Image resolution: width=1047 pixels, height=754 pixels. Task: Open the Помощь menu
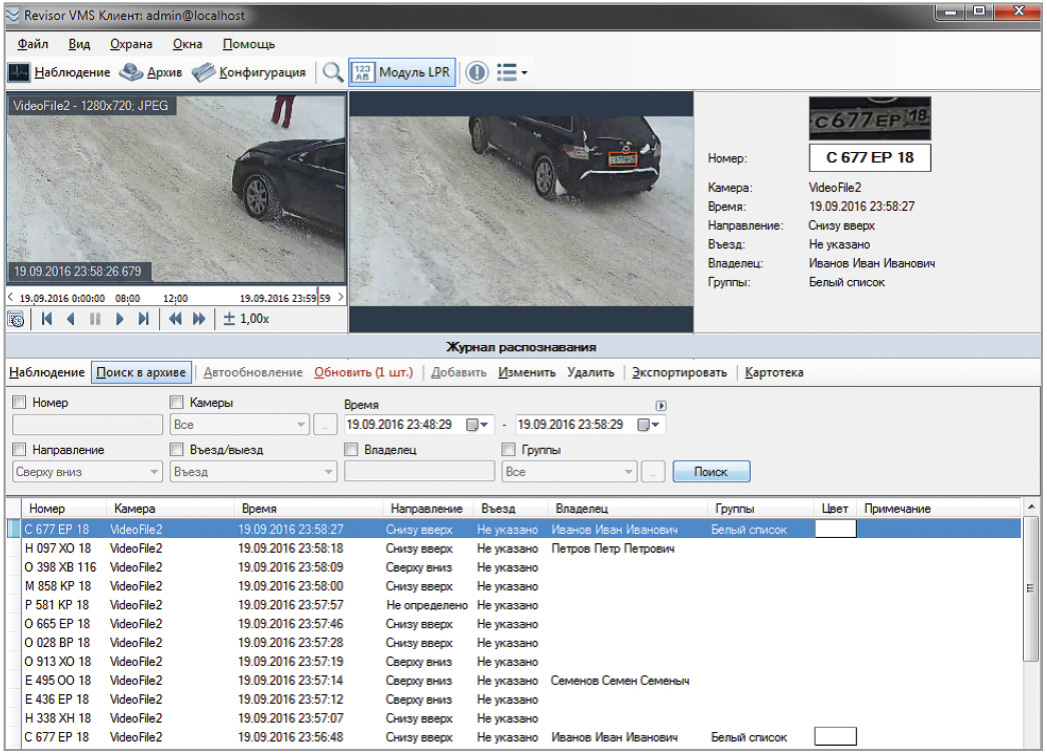point(248,44)
